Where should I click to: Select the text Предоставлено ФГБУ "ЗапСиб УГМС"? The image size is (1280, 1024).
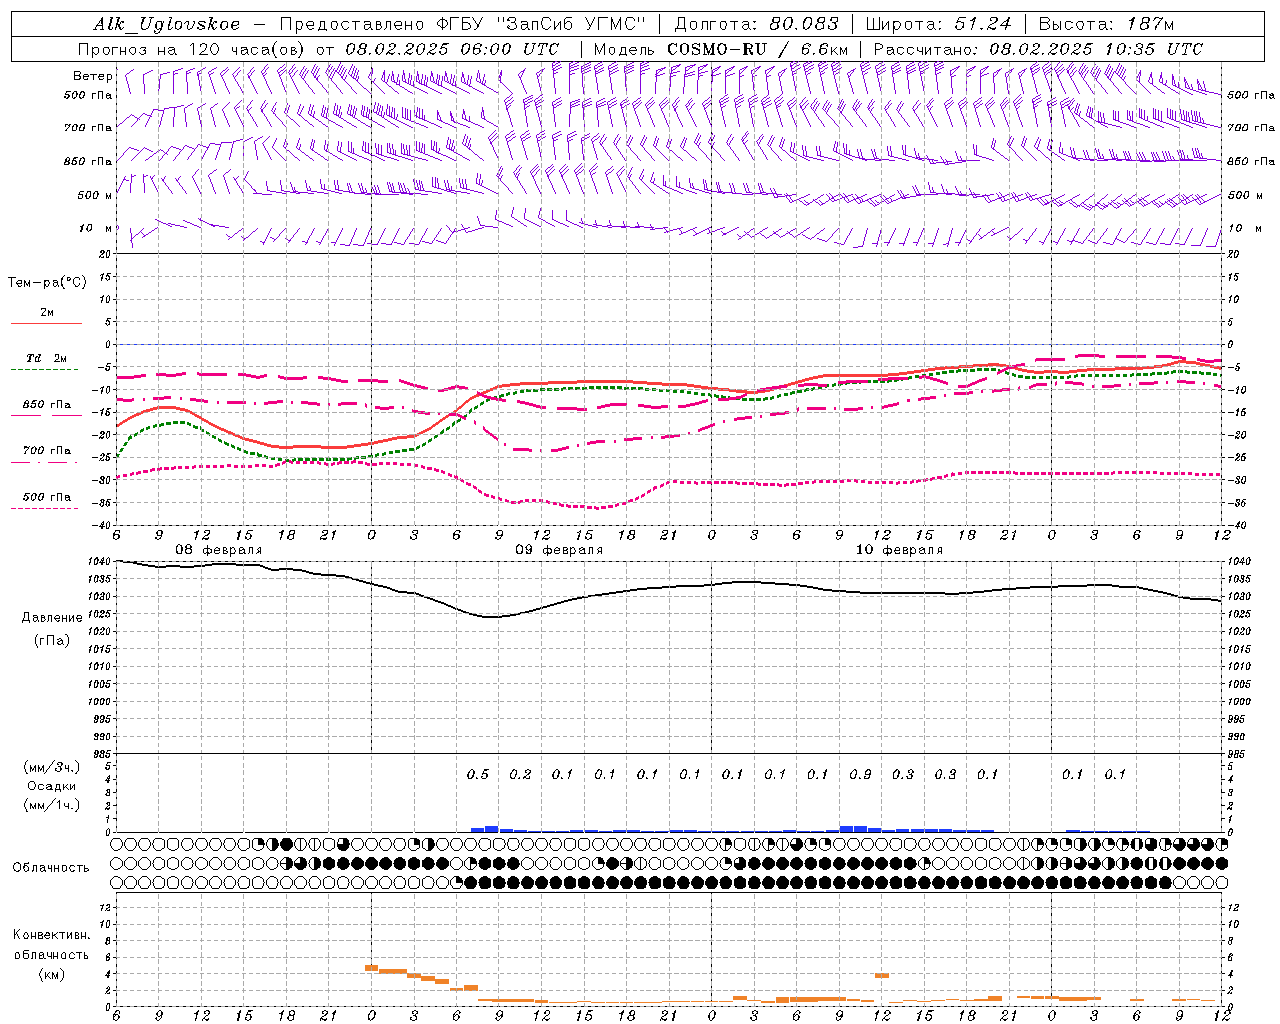[x=463, y=25]
